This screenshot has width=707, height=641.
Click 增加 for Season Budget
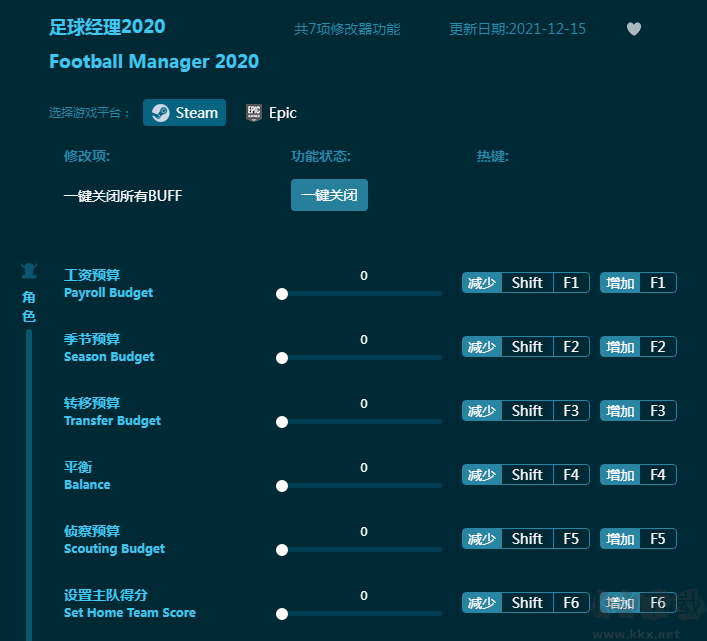tap(620, 347)
